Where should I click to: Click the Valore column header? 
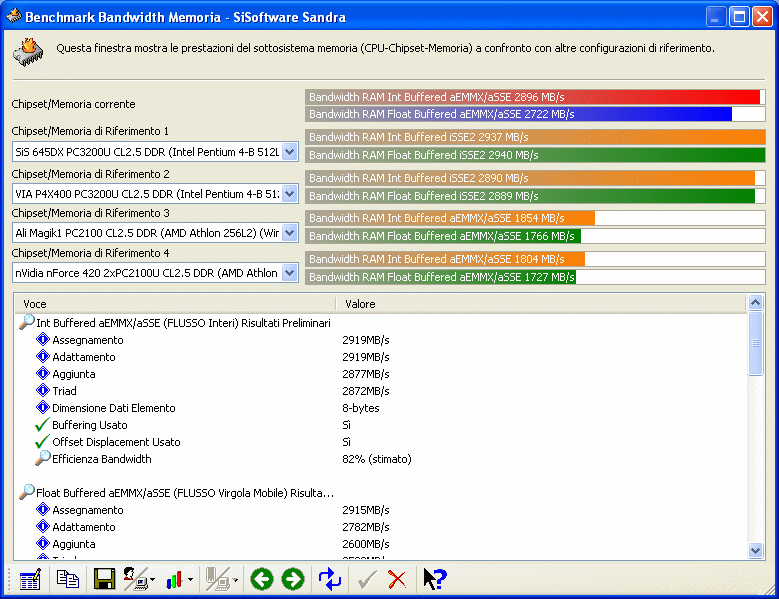coord(541,303)
